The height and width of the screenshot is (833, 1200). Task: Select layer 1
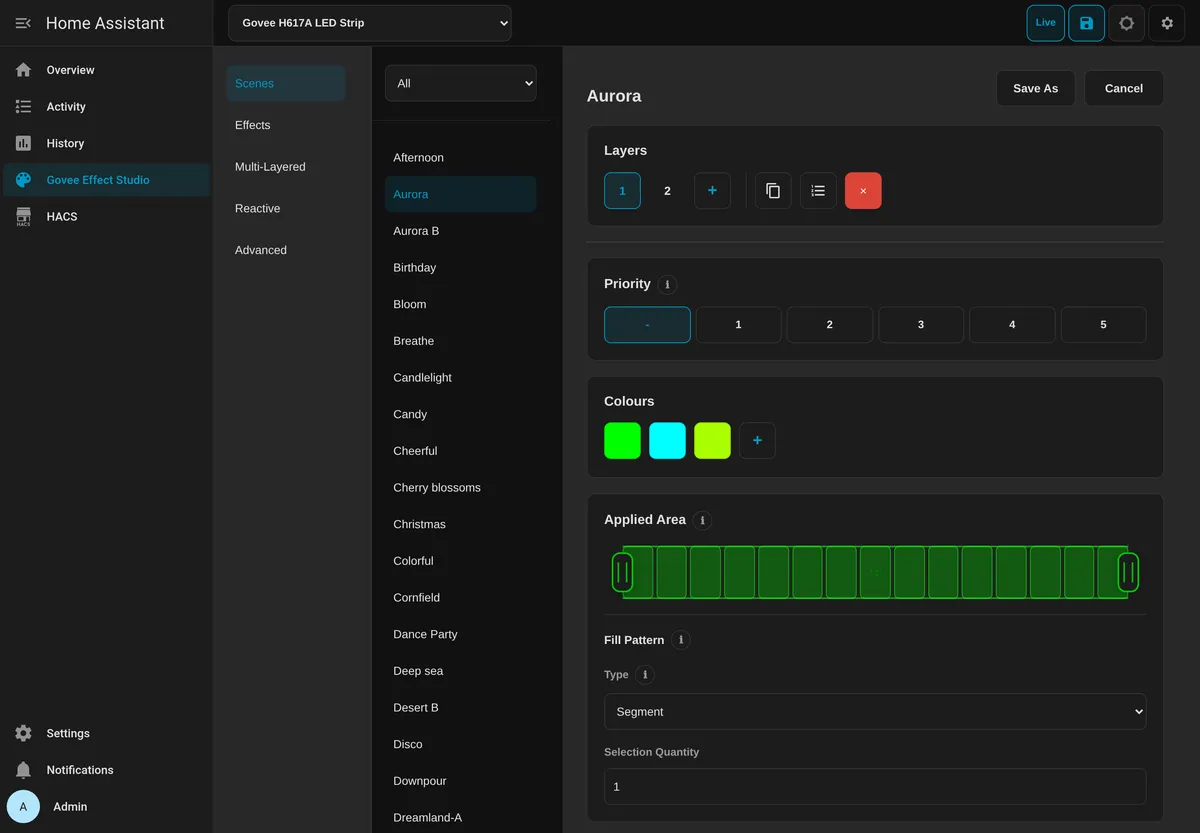622,191
